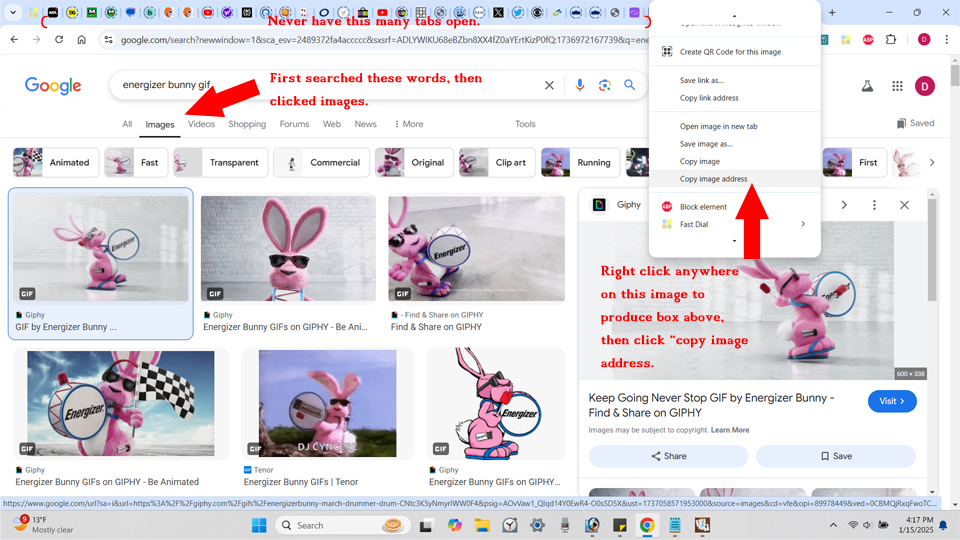Screen dimensions: 960x540
Task: Go to the browser home page
Action: click(x=81, y=40)
